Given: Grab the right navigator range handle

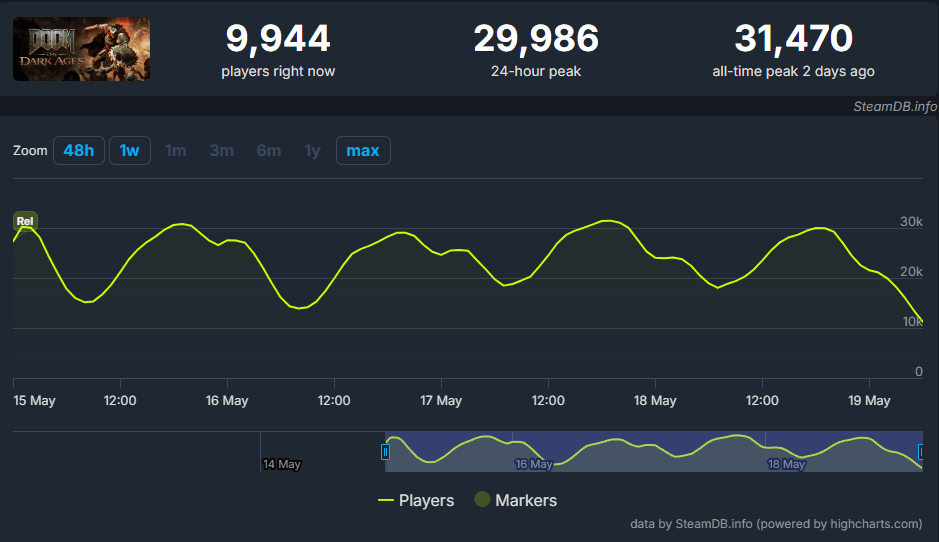Looking at the screenshot, I should (x=921, y=452).
